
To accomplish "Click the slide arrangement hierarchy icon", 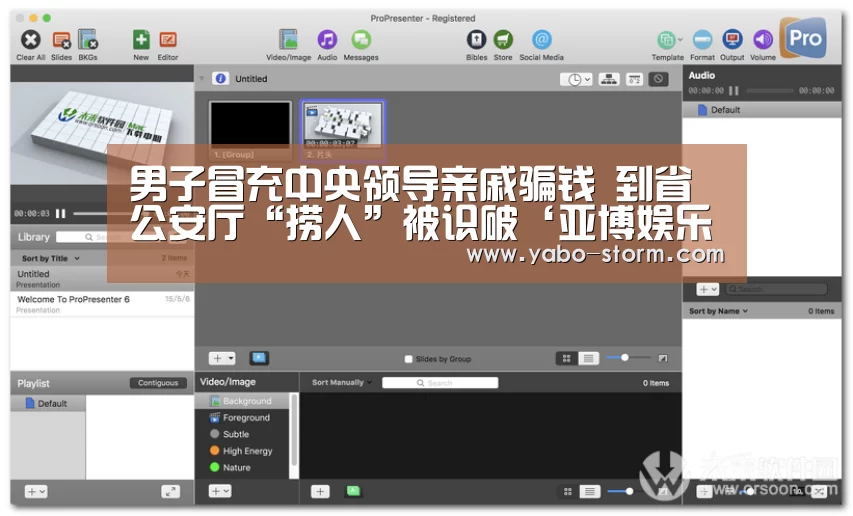I will pyautogui.click(x=608, y=79).
